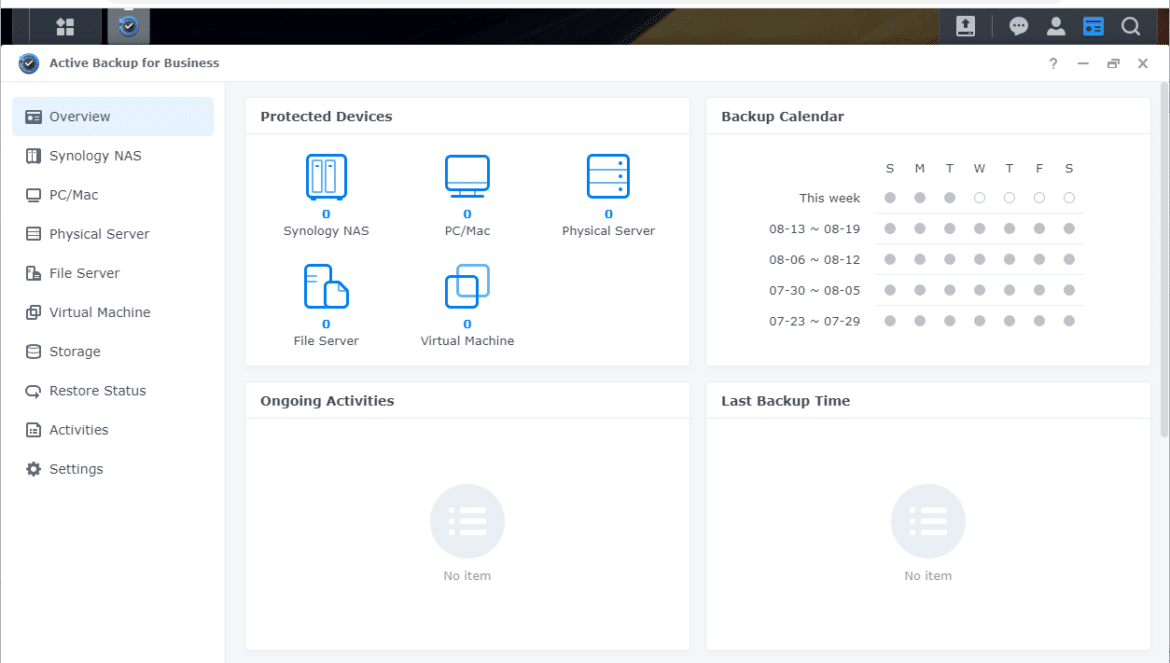This screenshot has width=1170, height=663.
Task: Click the "08-13 ~ 08-19" week label
Action: click(815, 229)
